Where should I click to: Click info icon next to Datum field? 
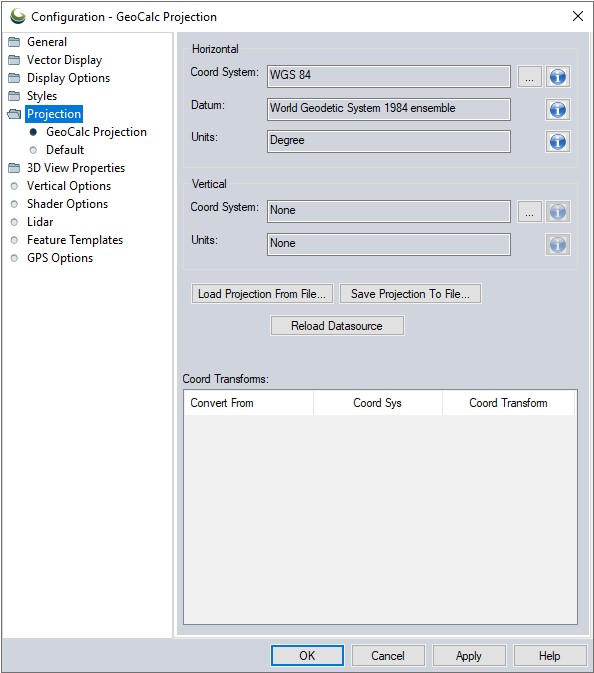(x=558, y=109)
